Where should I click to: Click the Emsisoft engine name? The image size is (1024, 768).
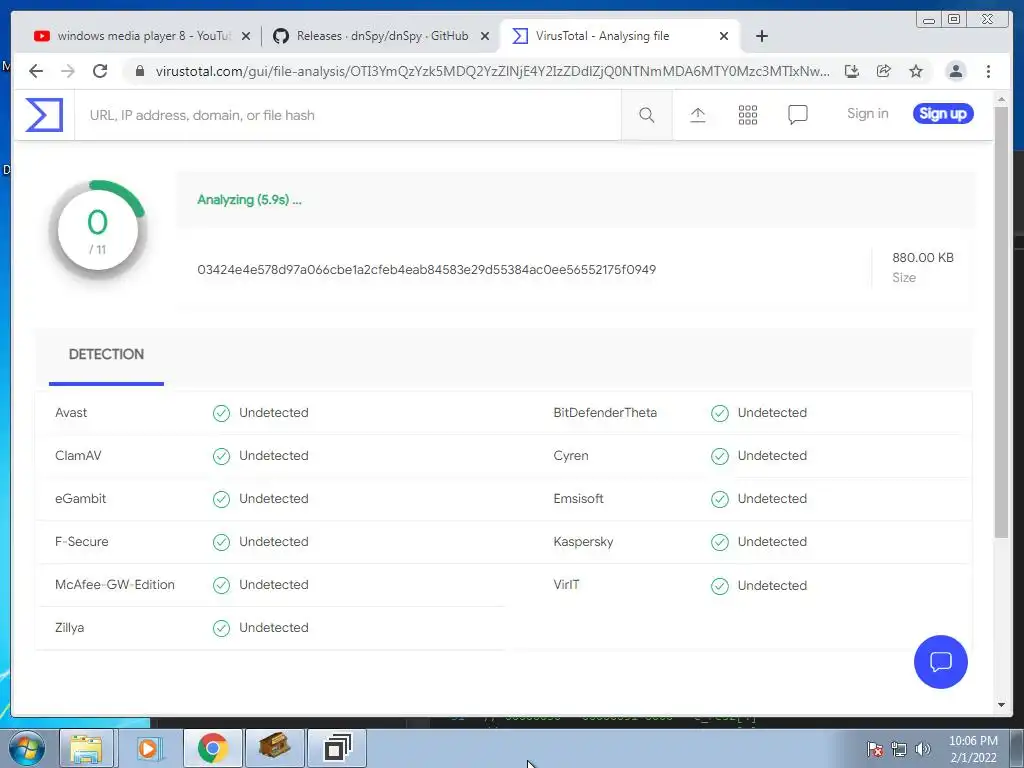click(579, 499)
